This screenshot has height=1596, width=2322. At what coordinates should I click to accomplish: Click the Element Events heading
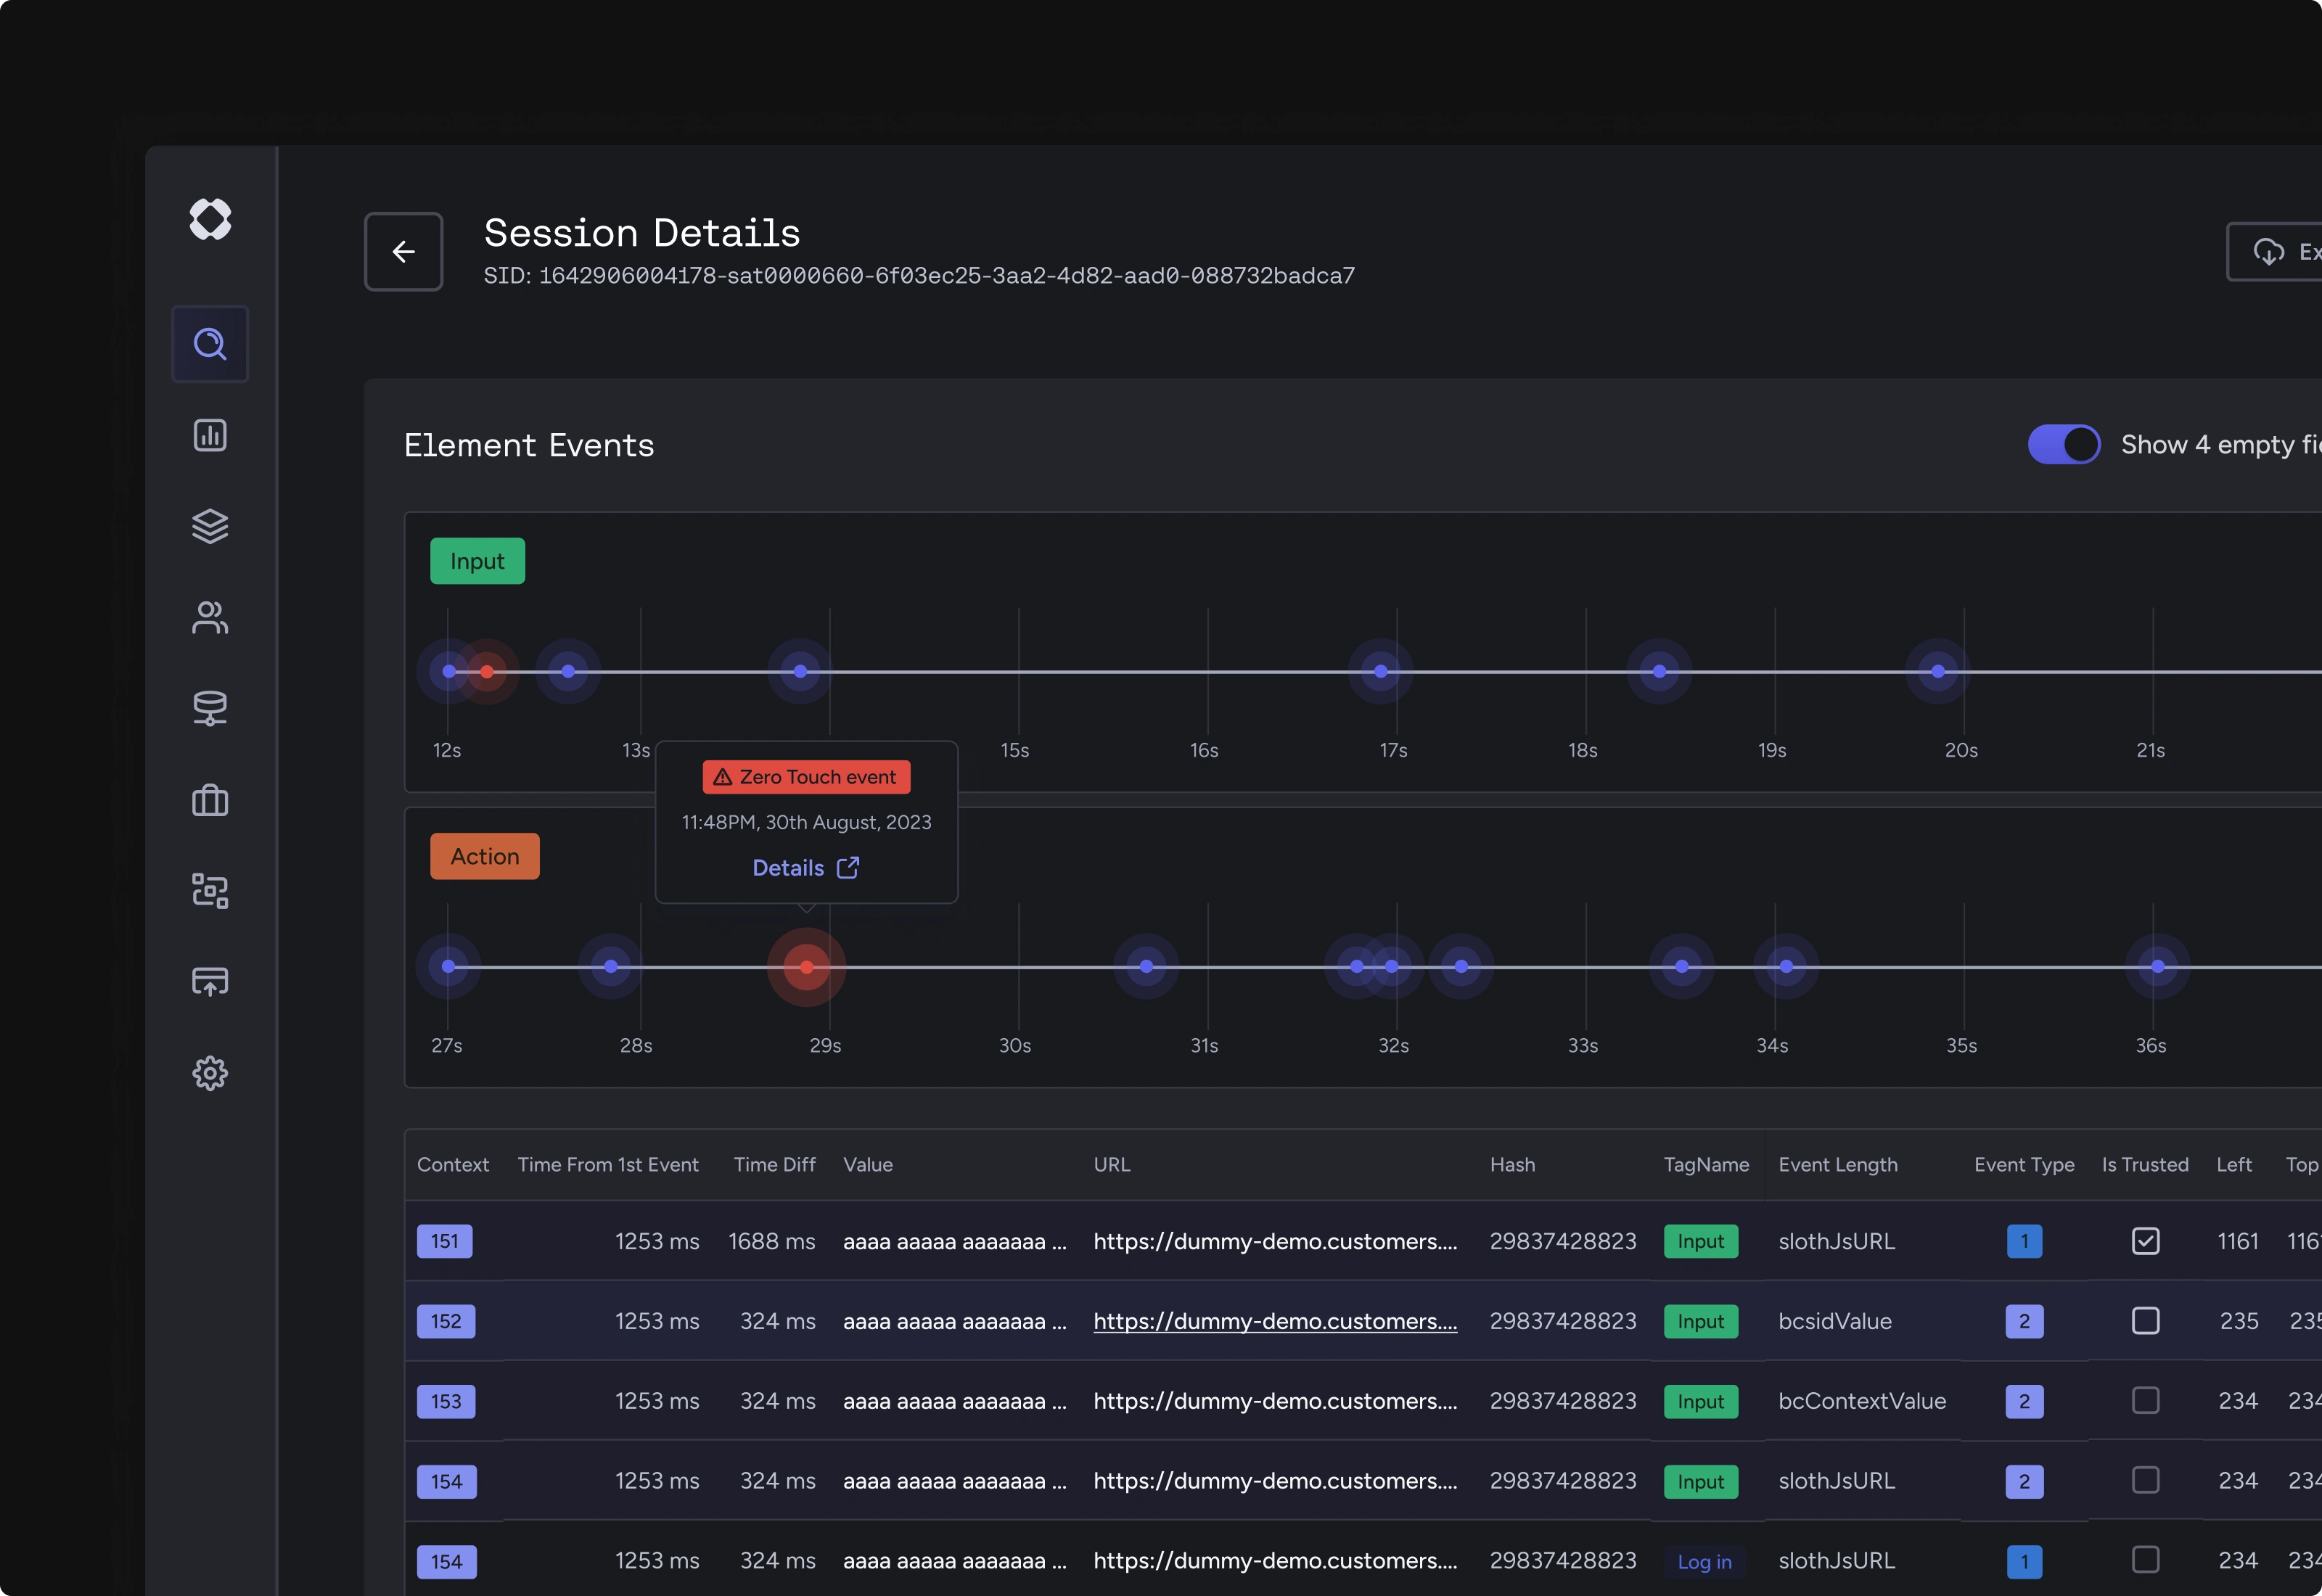pos(529,445)
